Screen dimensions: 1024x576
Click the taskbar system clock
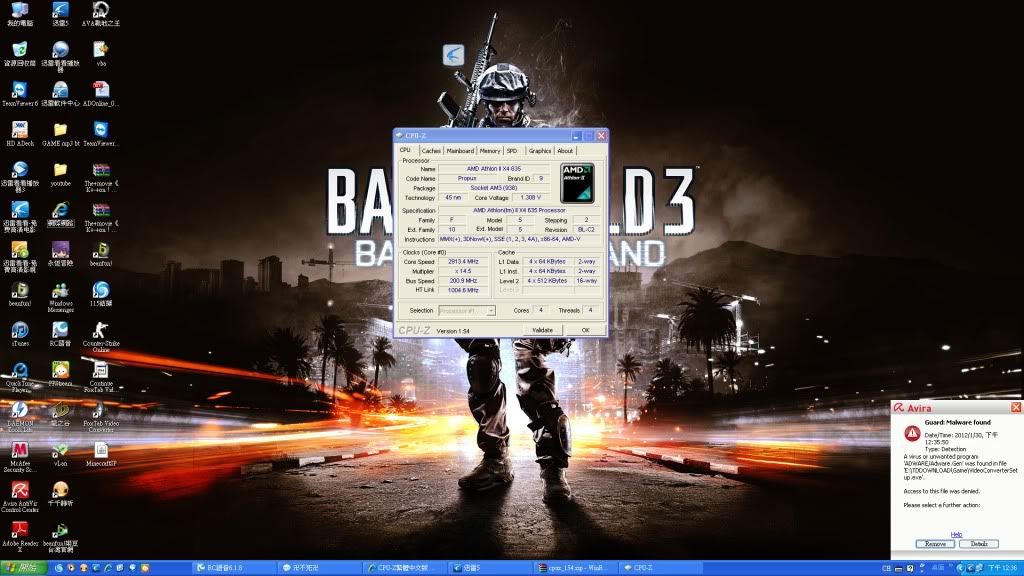tap(1002, 568)
